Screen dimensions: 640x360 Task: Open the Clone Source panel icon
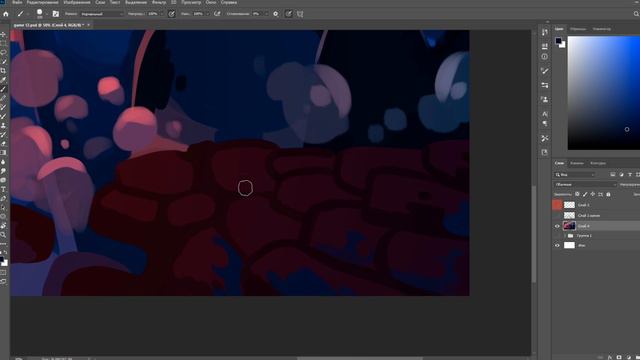point(544,99)
